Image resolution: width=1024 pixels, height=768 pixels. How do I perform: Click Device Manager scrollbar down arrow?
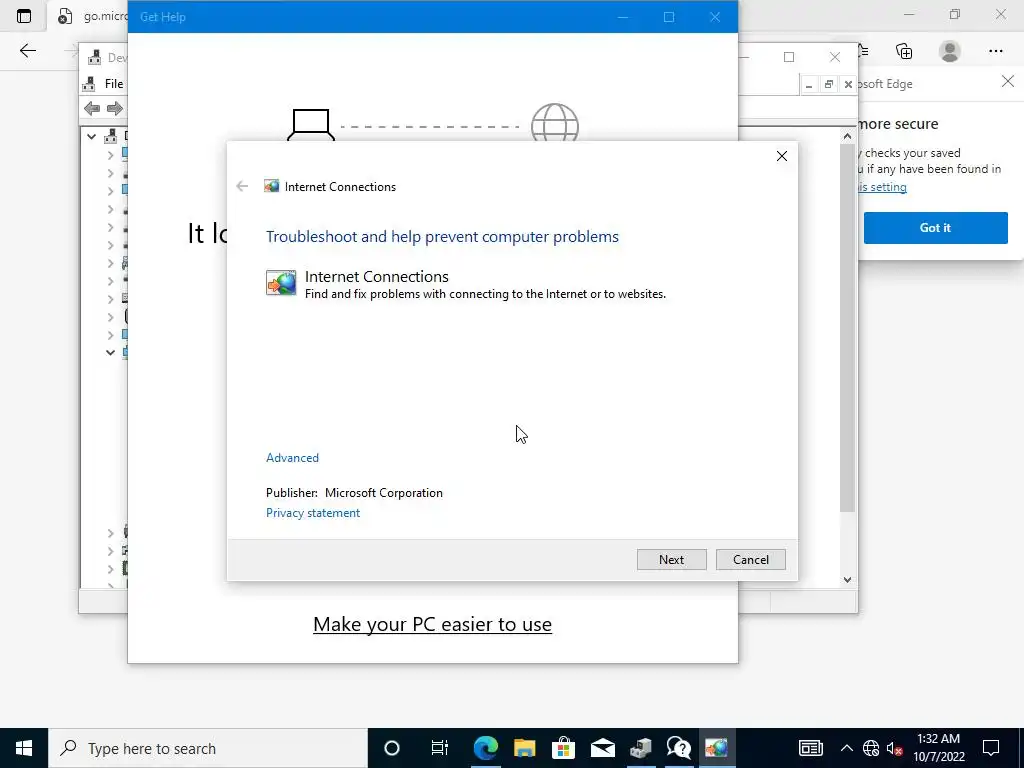tap(847, 579)
